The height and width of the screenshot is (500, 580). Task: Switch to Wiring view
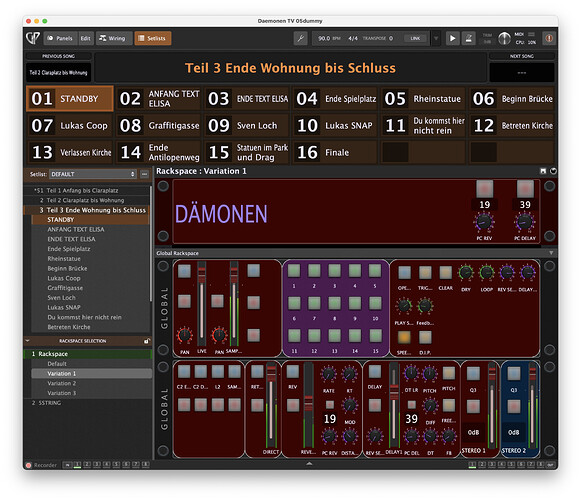(113, 38)
